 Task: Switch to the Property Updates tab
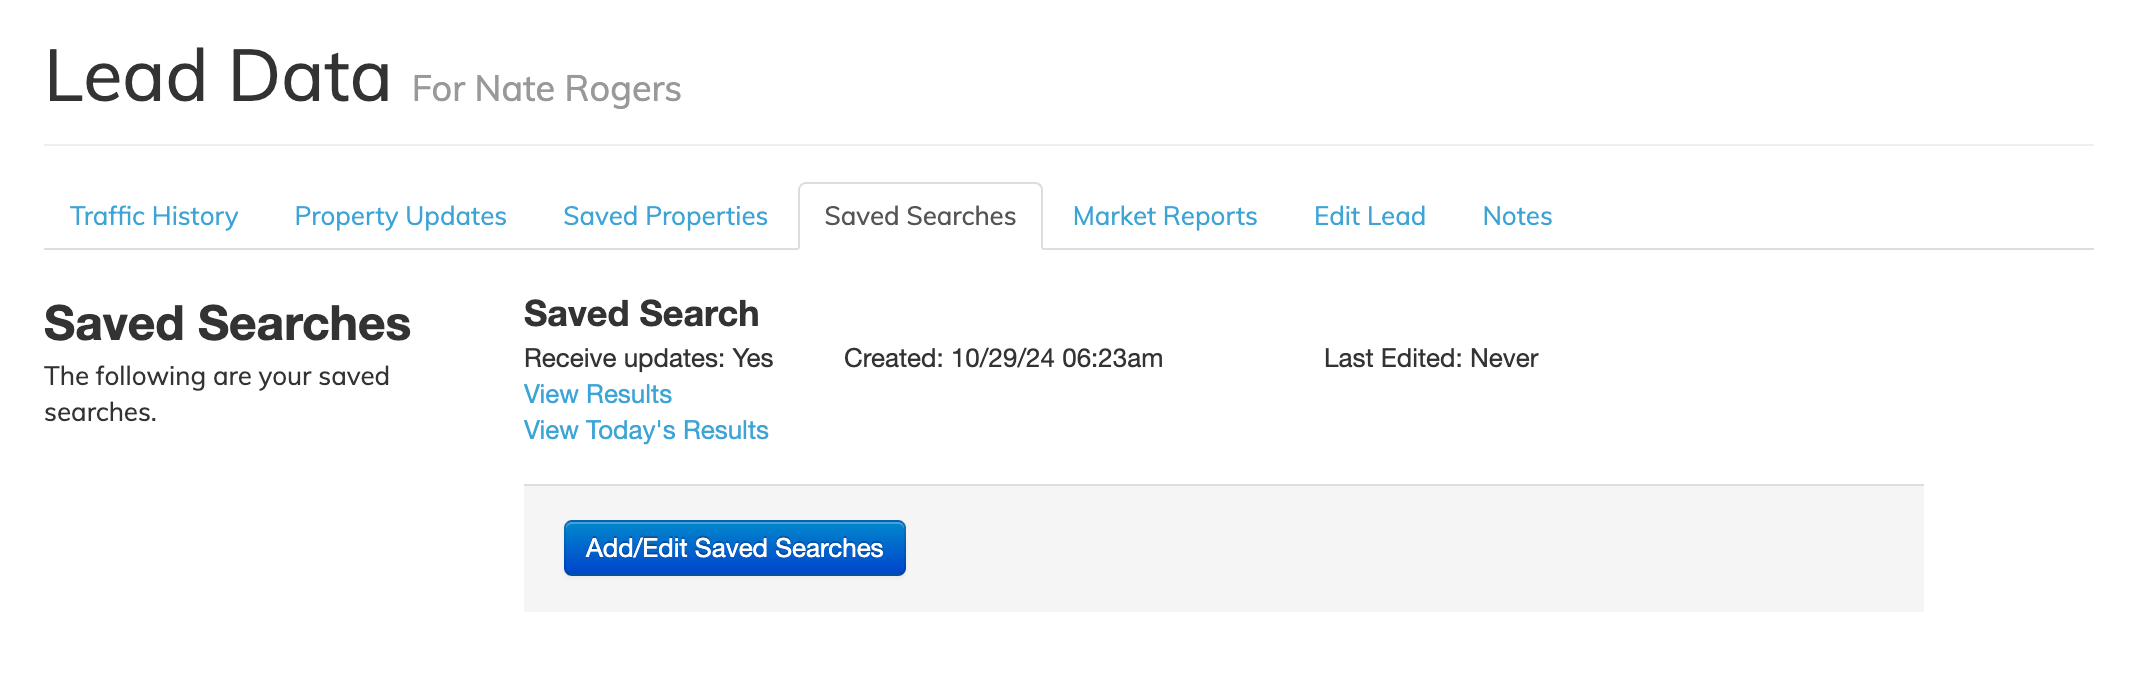(x=400, y=216)
